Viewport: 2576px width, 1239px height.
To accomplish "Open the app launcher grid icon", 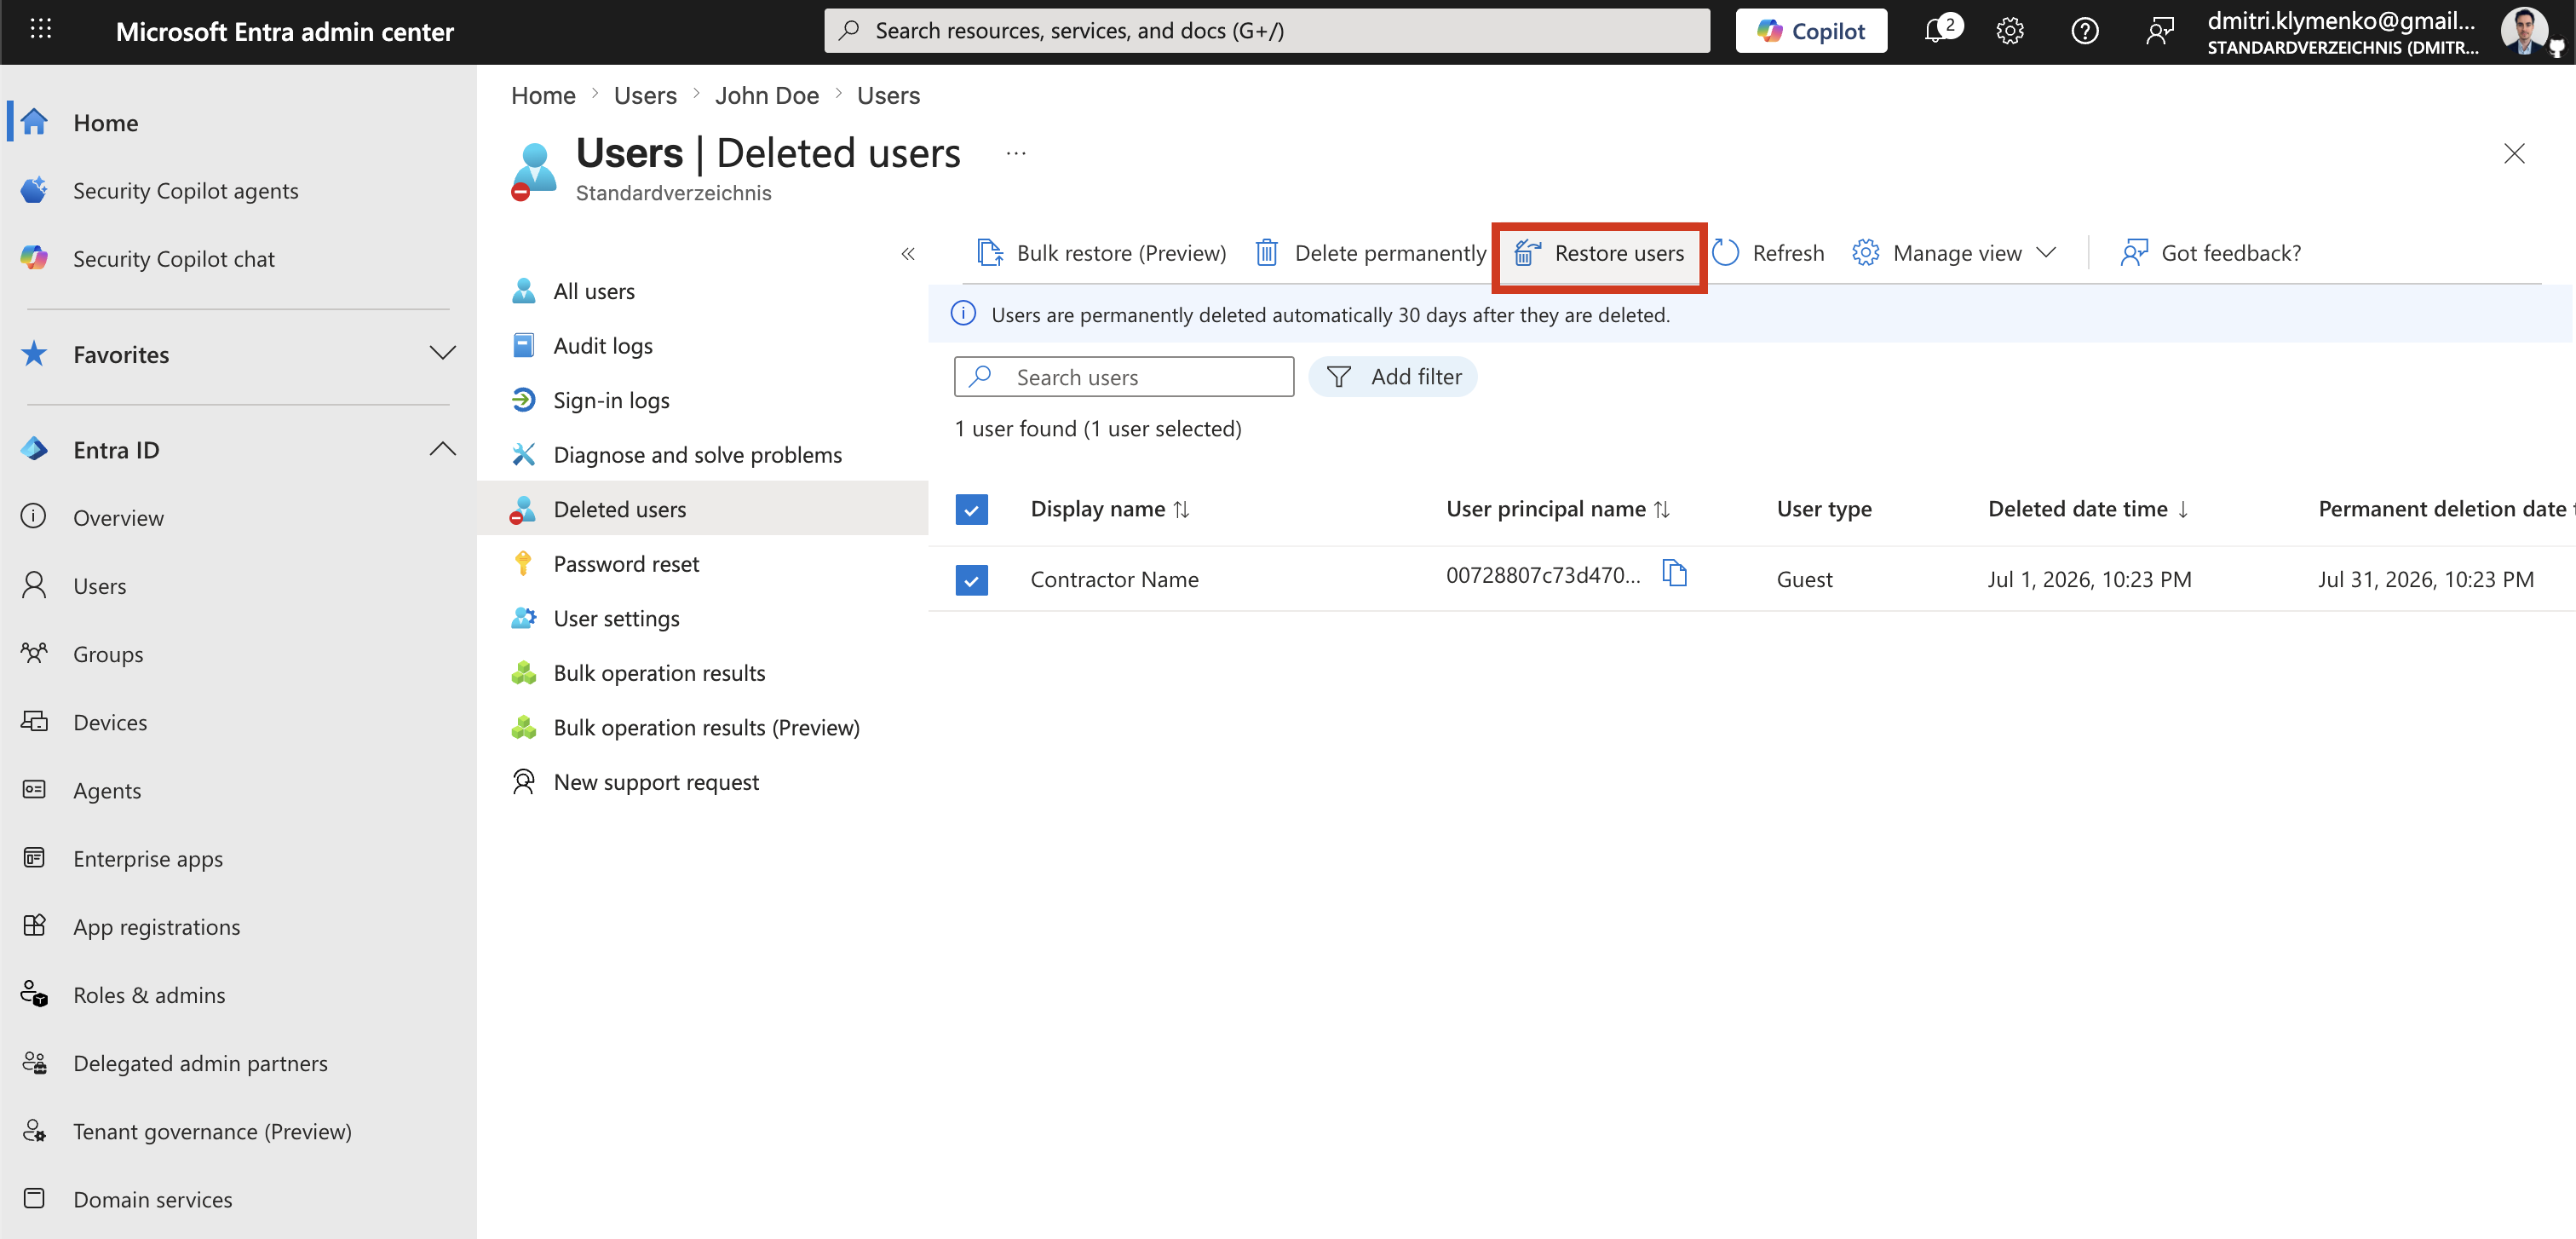I will click(x=41, y=30).
